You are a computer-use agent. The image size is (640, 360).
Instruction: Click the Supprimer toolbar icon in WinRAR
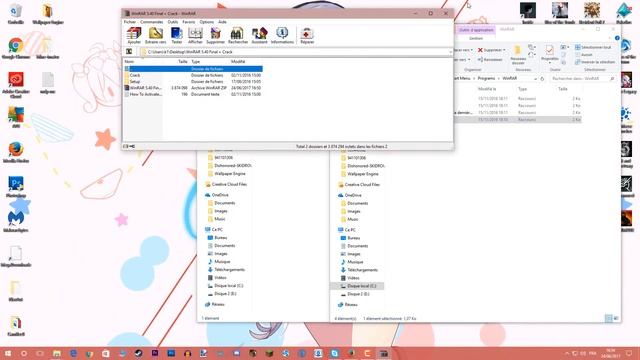click(x=215, y=36)
